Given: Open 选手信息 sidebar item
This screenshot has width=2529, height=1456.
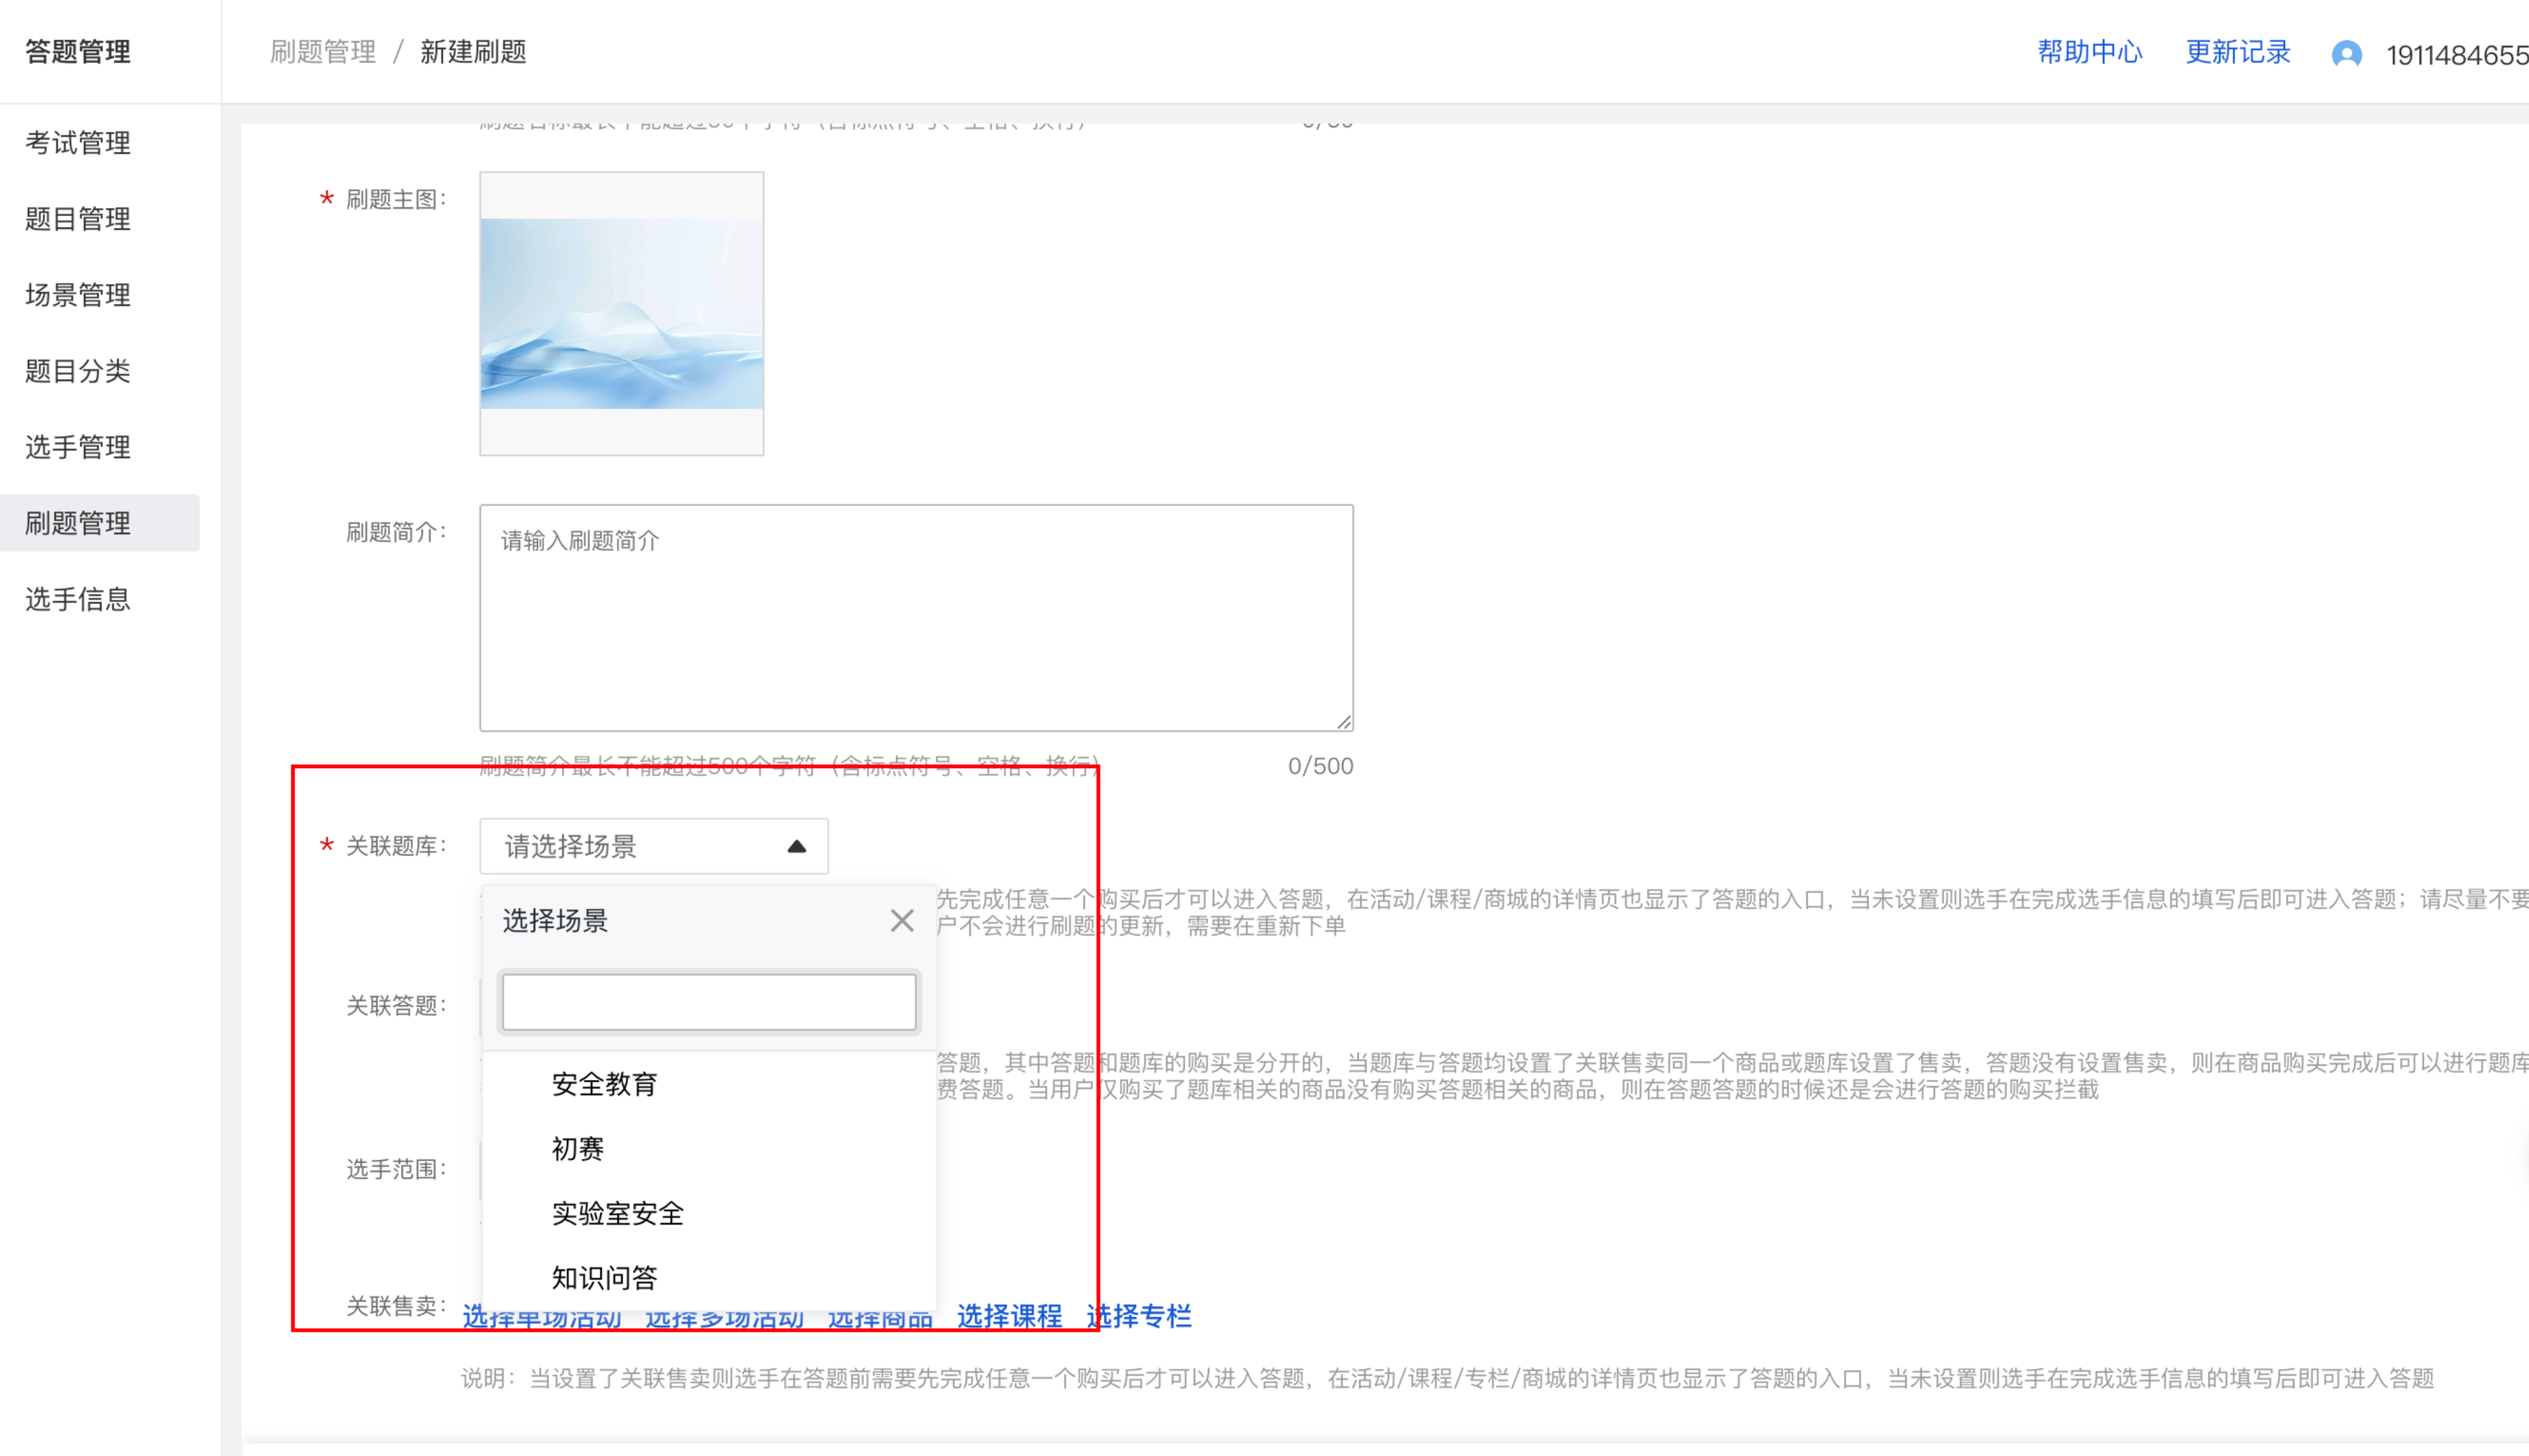Looking at the screenshot, I should [78, 599].
